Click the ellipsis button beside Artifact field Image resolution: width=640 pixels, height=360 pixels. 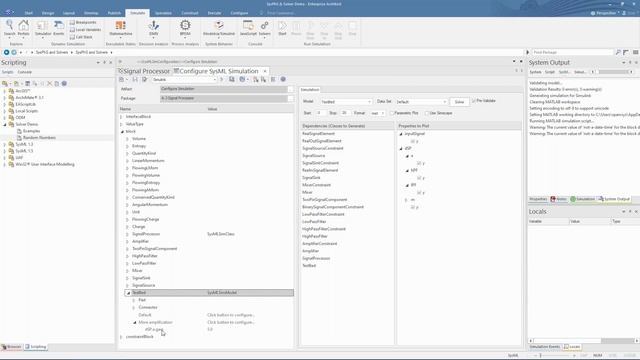pyautogui.click(x=291, y=89)
